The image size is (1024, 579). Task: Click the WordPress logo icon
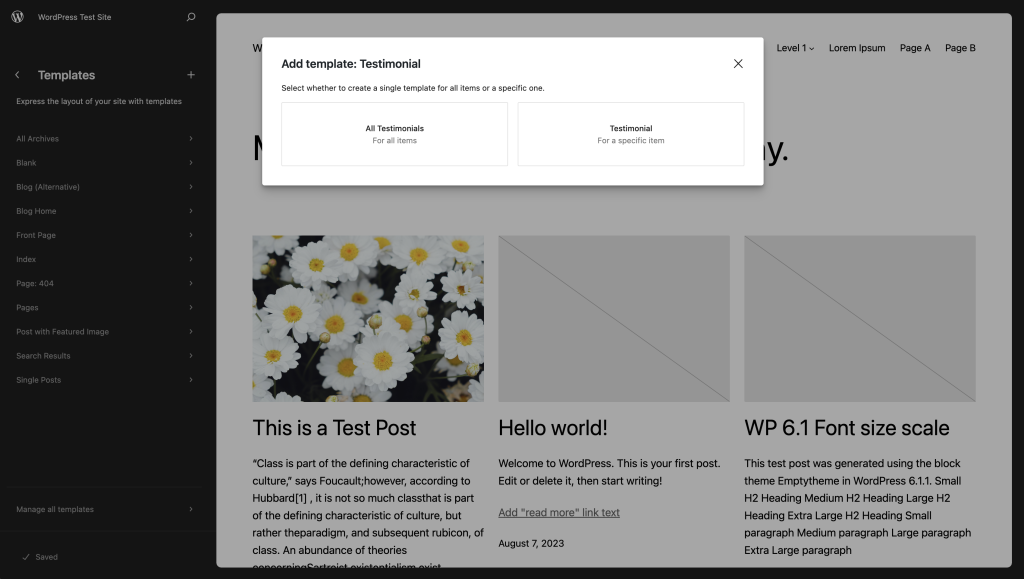pyautogui.click(x=17, y=17)
